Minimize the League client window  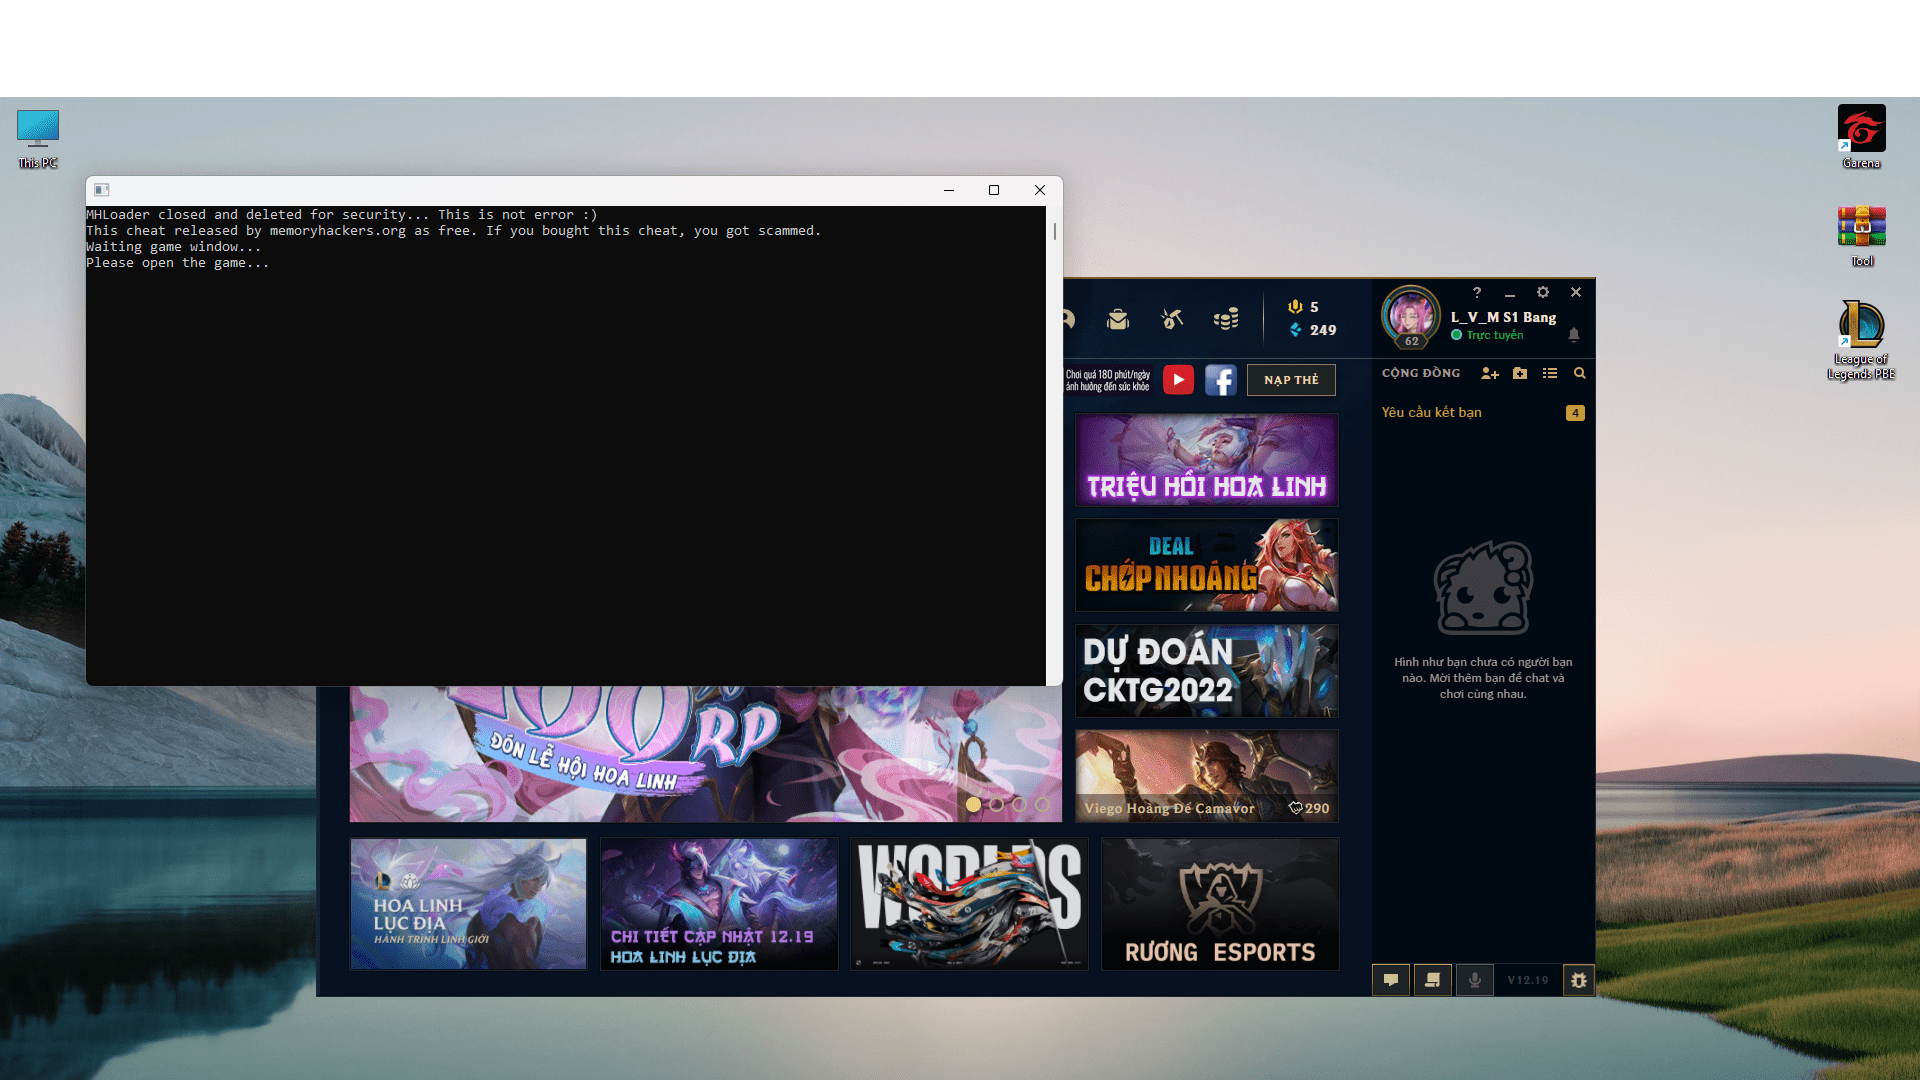[1510, 293]
